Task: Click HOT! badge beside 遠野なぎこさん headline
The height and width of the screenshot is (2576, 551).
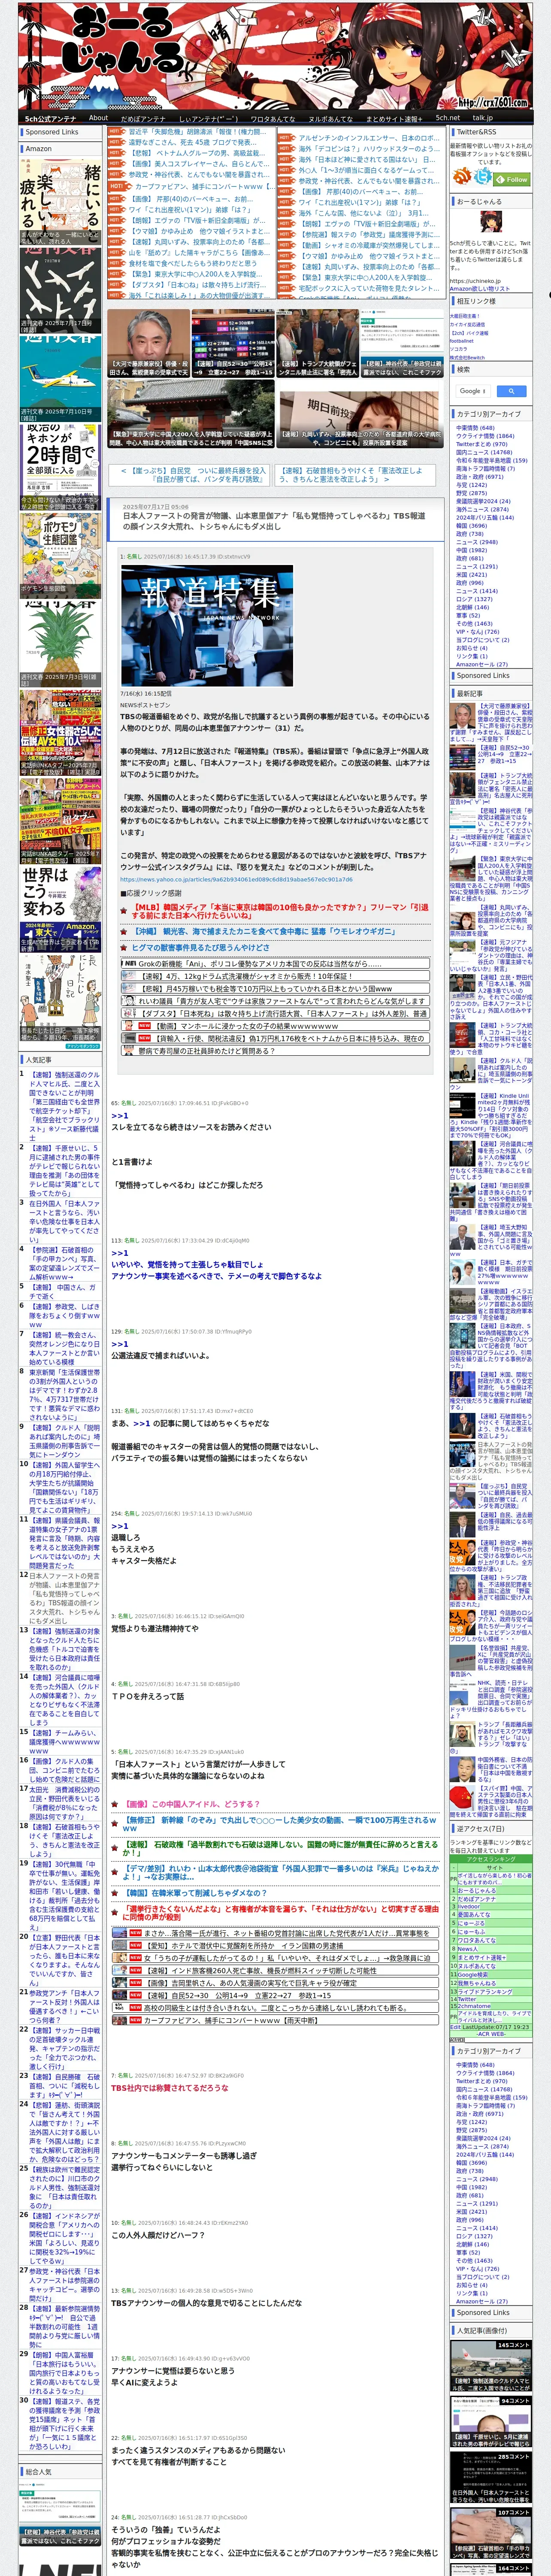Action: 117,142
